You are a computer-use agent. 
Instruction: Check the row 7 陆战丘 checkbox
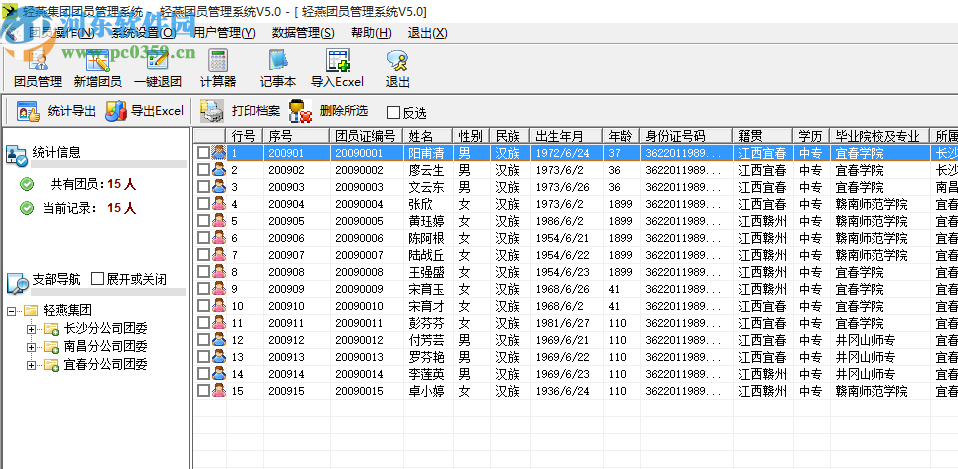point(203,255)
